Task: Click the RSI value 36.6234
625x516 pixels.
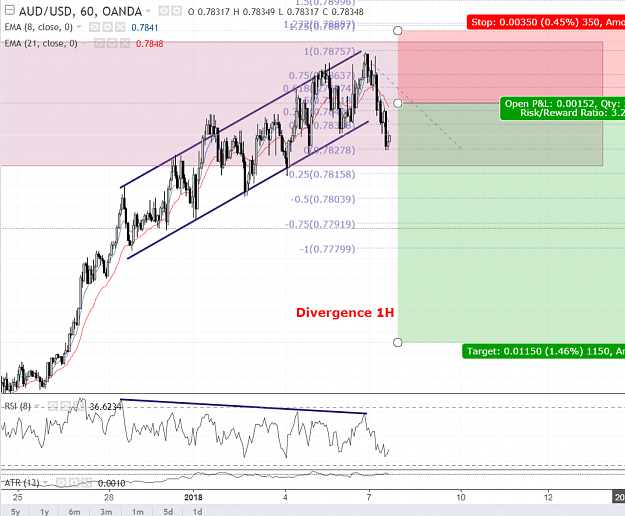Action: pos(105,406)
